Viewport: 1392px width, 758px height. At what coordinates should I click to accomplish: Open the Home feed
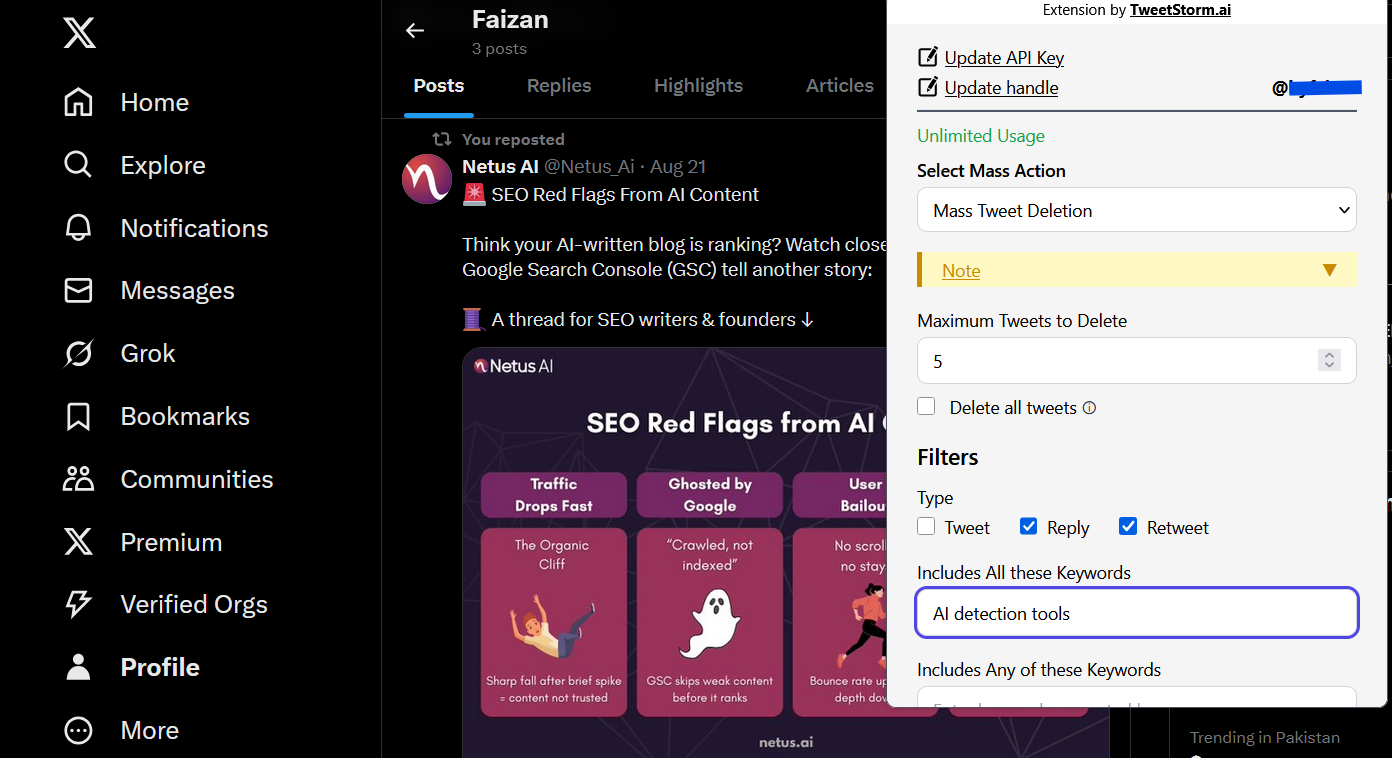[x=154, y=101]
